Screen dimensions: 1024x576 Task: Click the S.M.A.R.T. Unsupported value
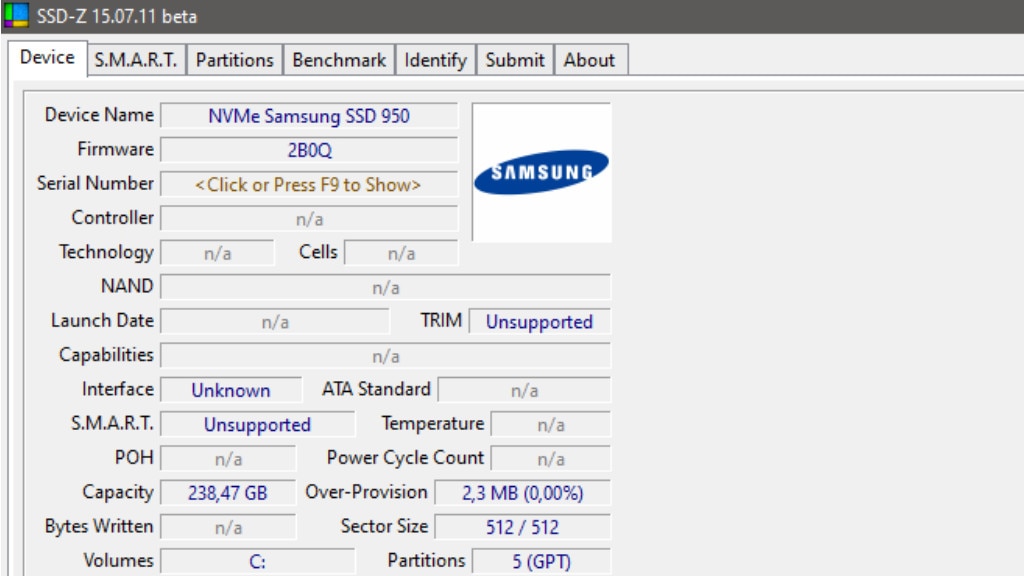(x=258, y=424)
